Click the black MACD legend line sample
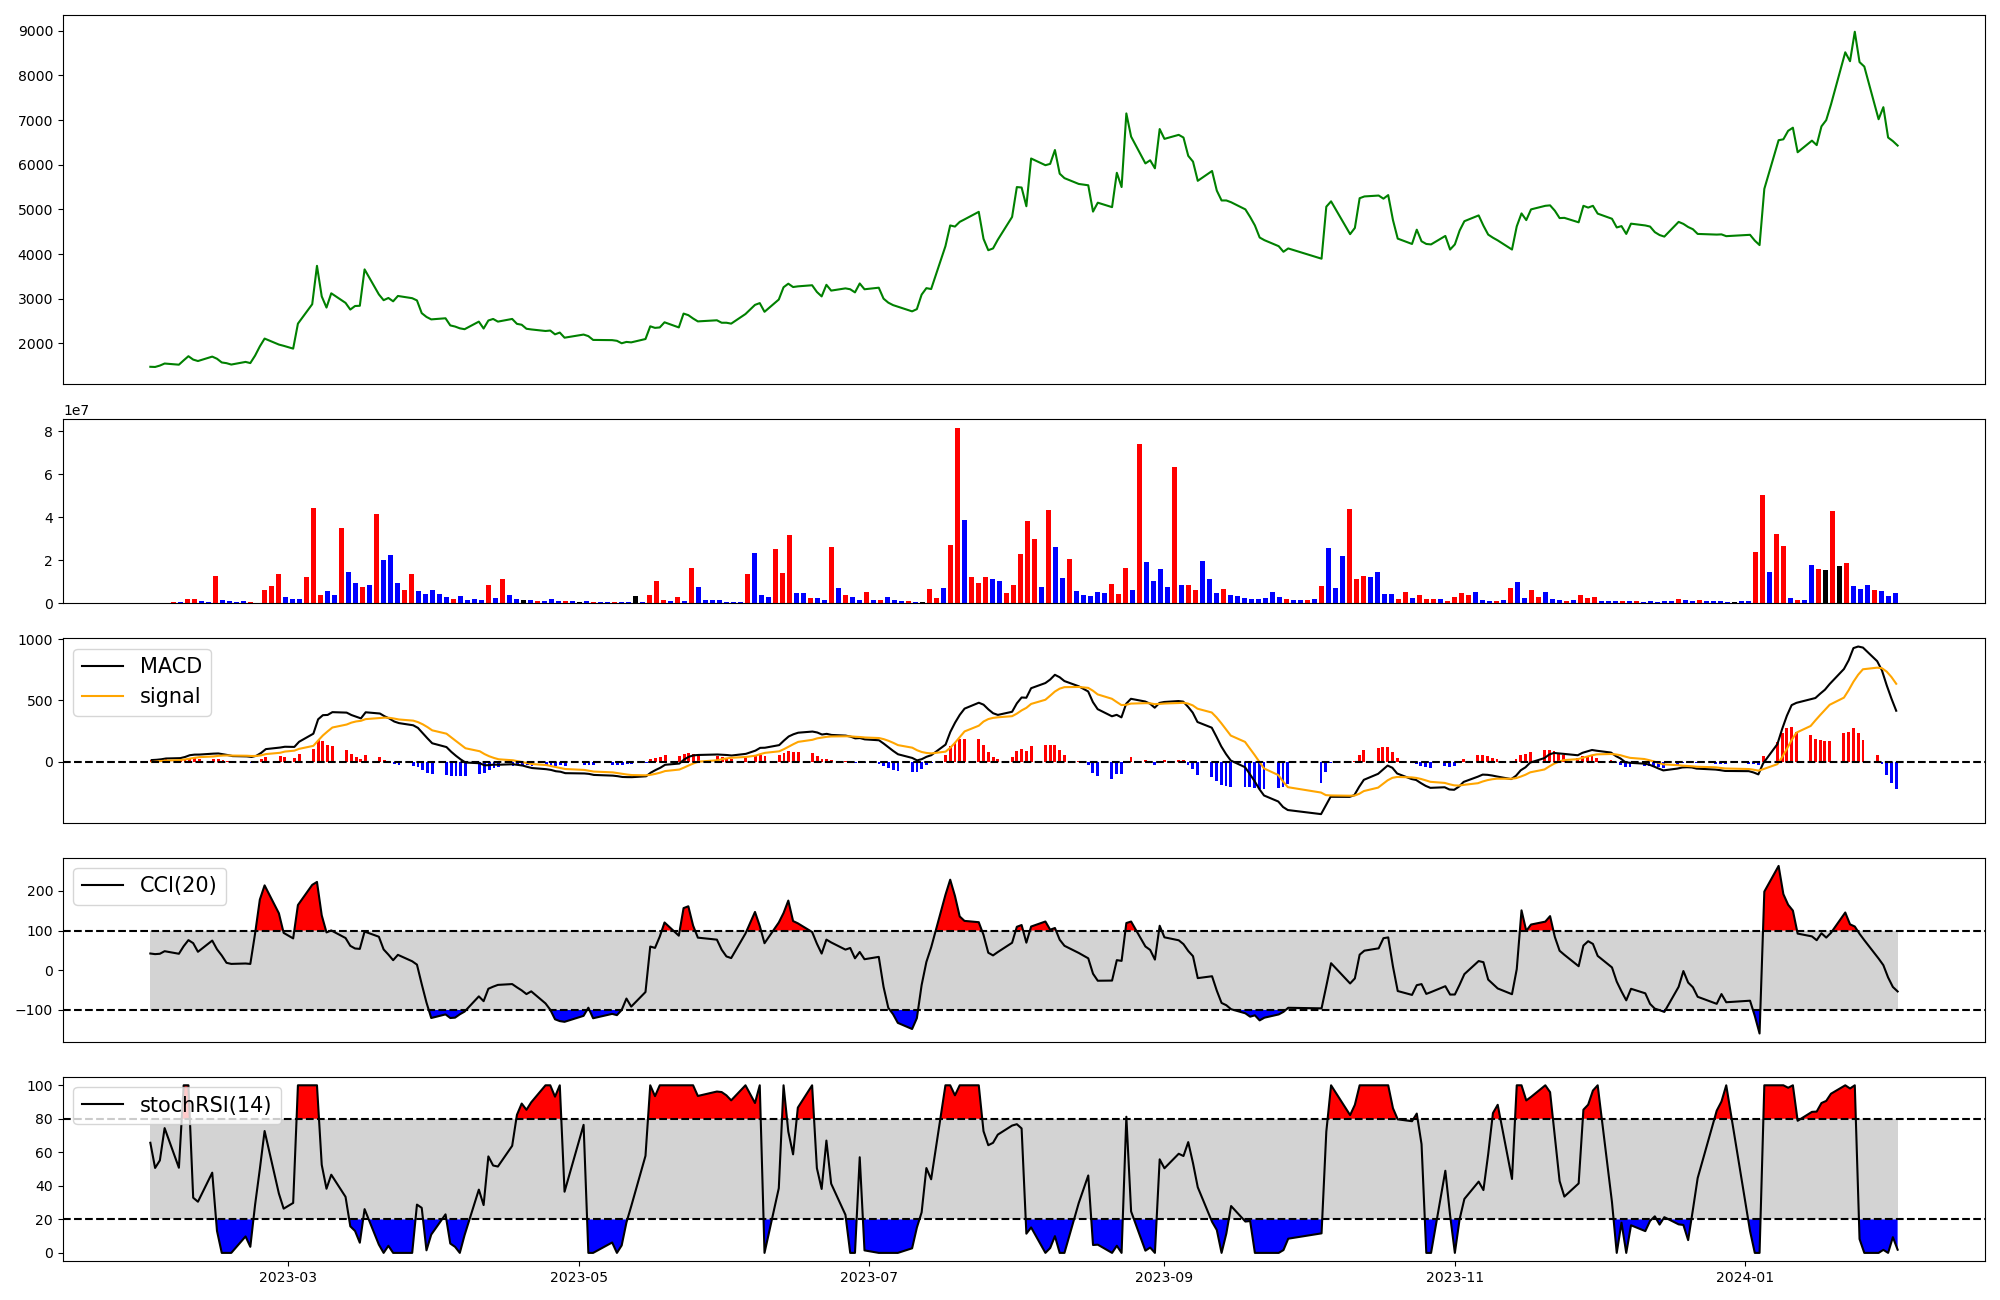2000x1300 pixels. 102,666
